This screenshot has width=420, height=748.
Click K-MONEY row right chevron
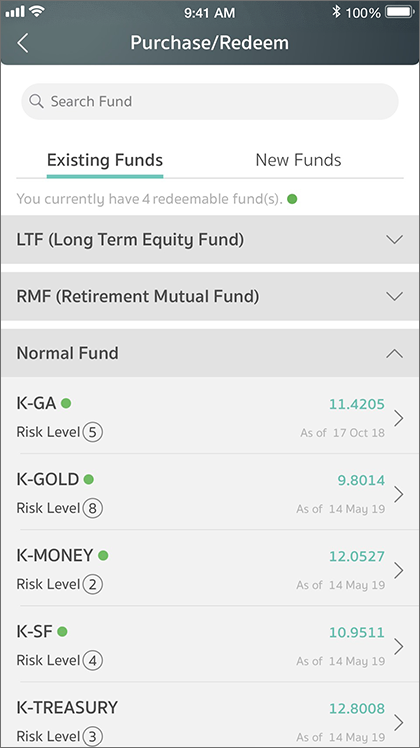(399, 570)
